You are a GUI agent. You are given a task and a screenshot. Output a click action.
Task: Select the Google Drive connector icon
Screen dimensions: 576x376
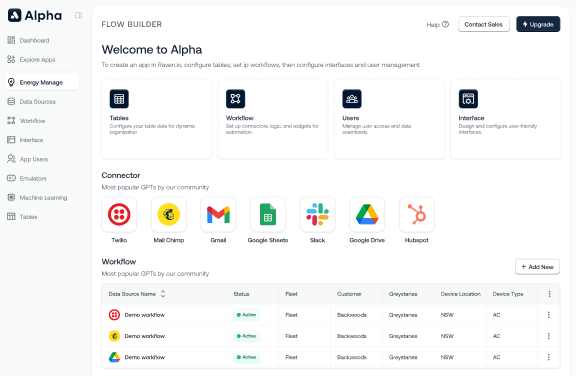(367, 214)
